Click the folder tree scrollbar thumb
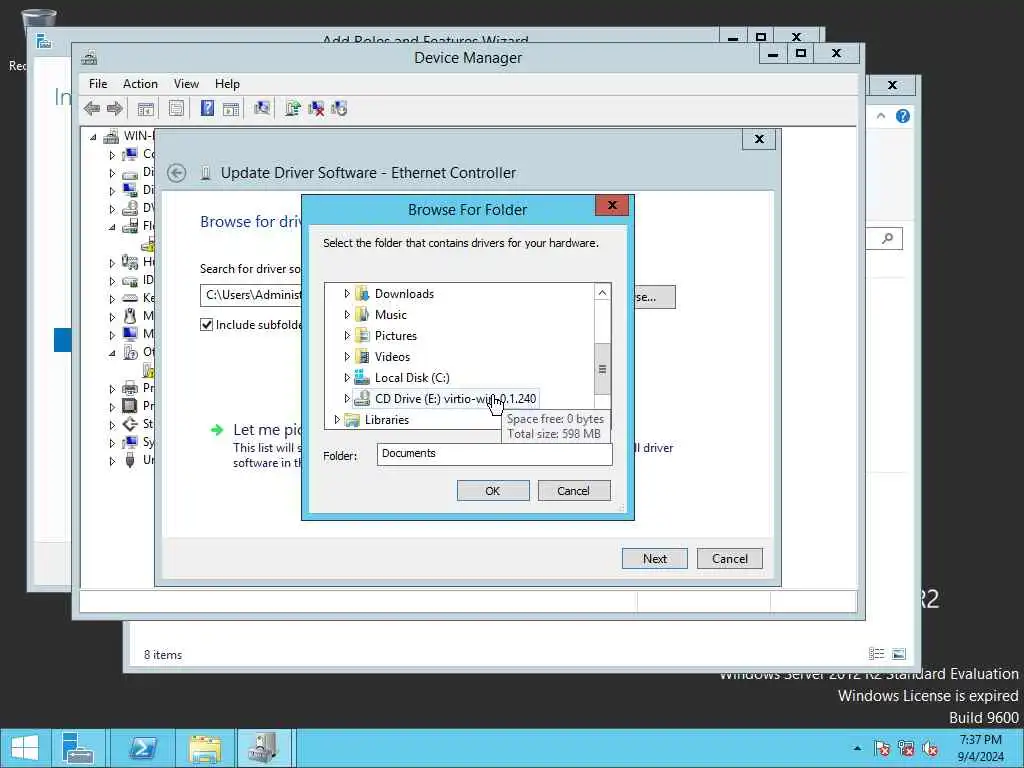Image resolution: width=1024 pixels, height=768 pixels. click(x=602, y=369)
